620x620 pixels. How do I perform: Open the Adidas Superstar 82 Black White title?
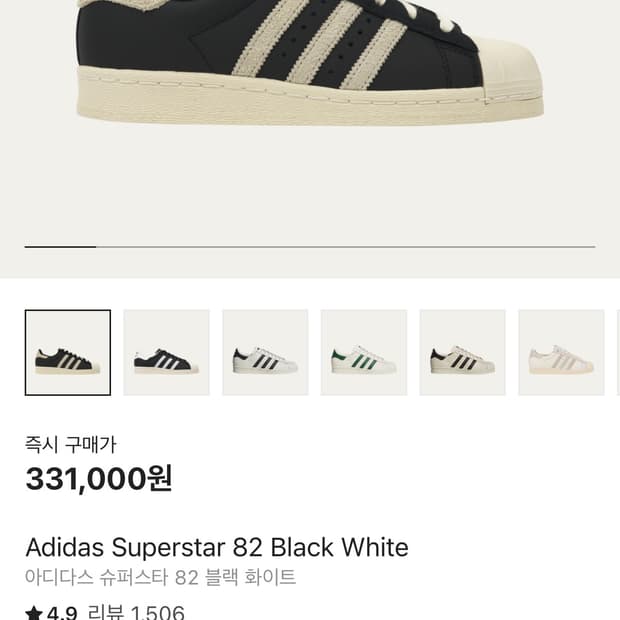pos(217,548)
